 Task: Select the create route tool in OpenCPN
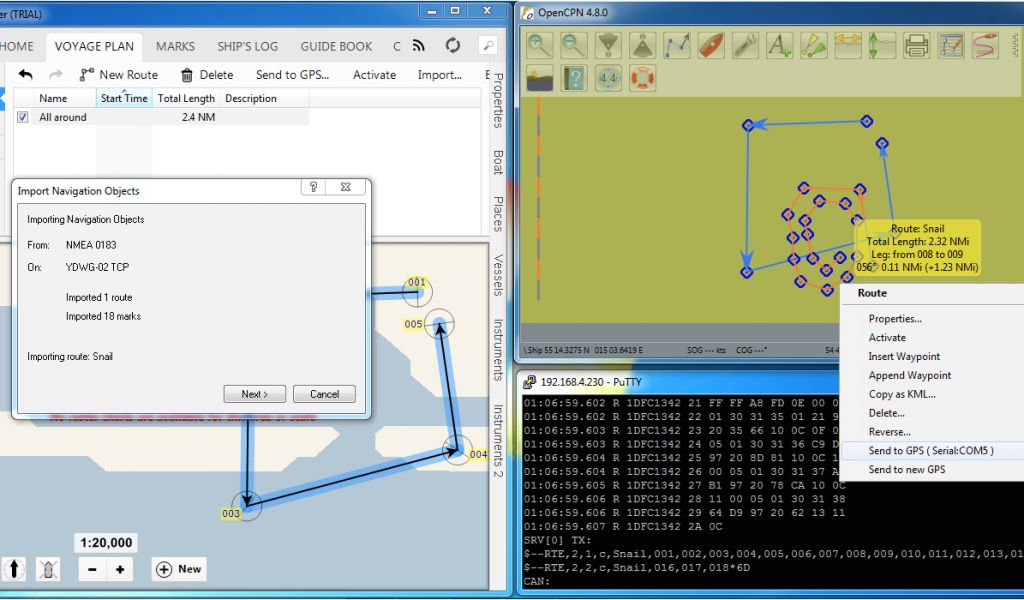coord(678,45)
